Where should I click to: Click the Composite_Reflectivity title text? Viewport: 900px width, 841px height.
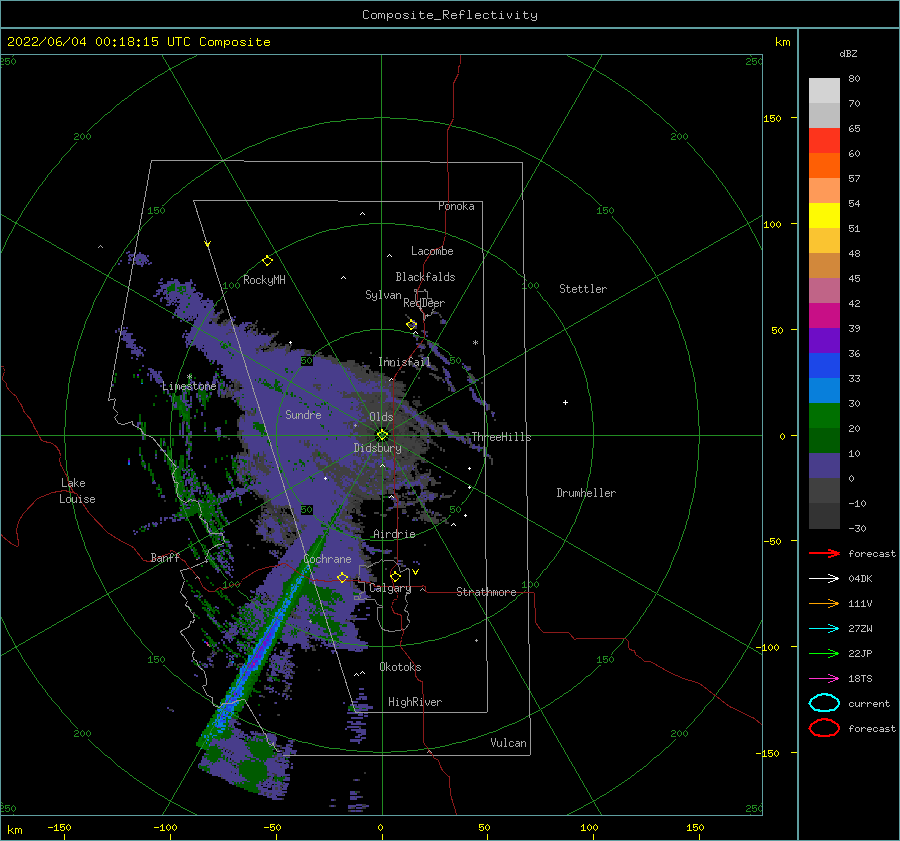point(449,15)
